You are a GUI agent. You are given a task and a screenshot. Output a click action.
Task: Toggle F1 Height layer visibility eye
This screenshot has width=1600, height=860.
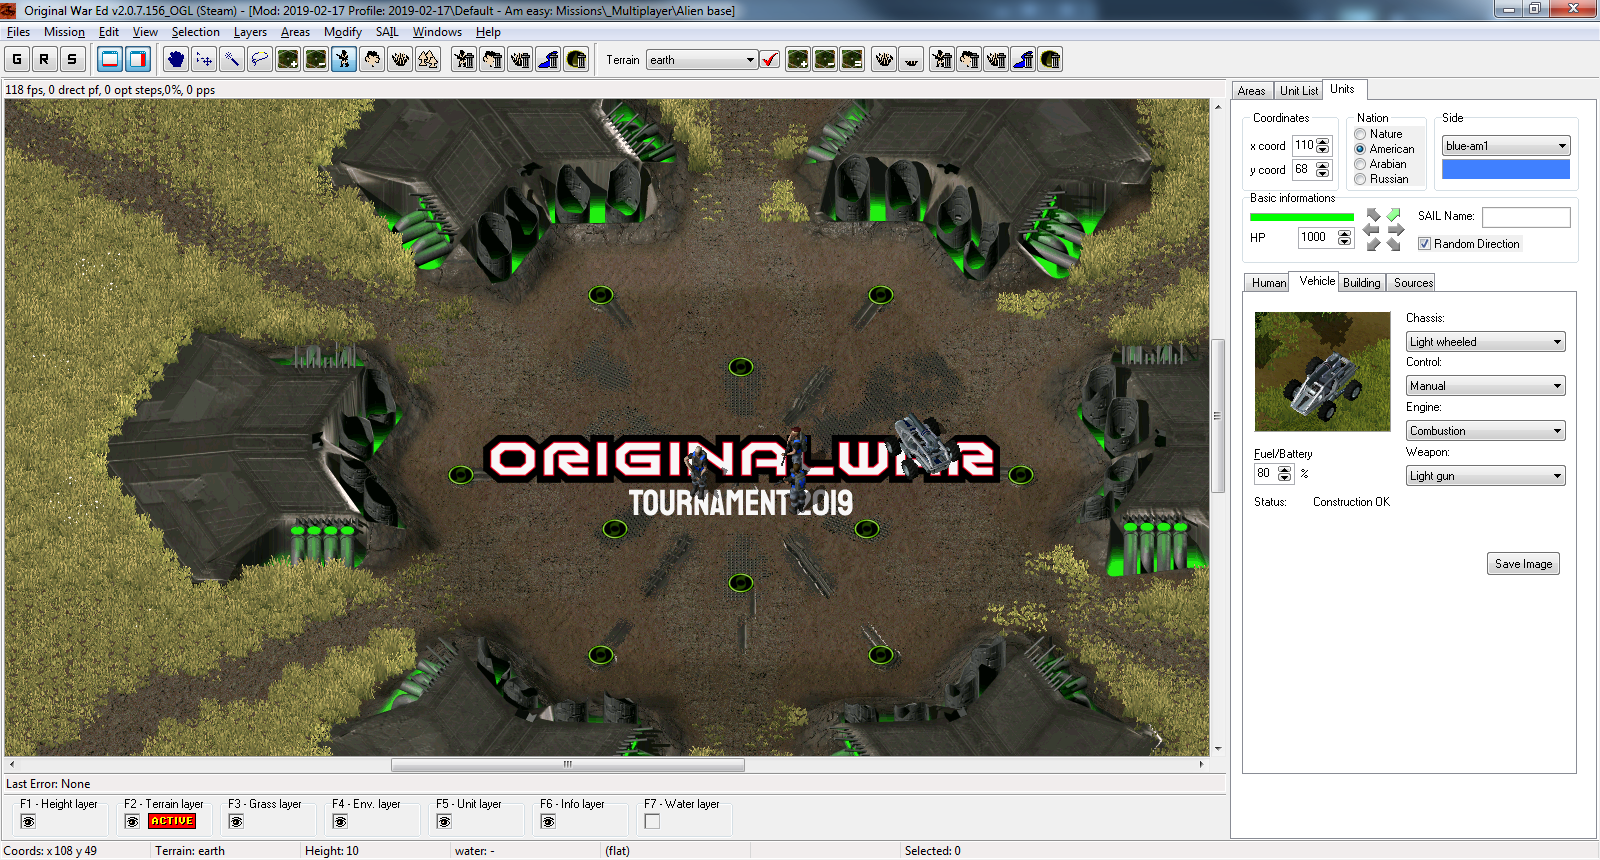28,822
